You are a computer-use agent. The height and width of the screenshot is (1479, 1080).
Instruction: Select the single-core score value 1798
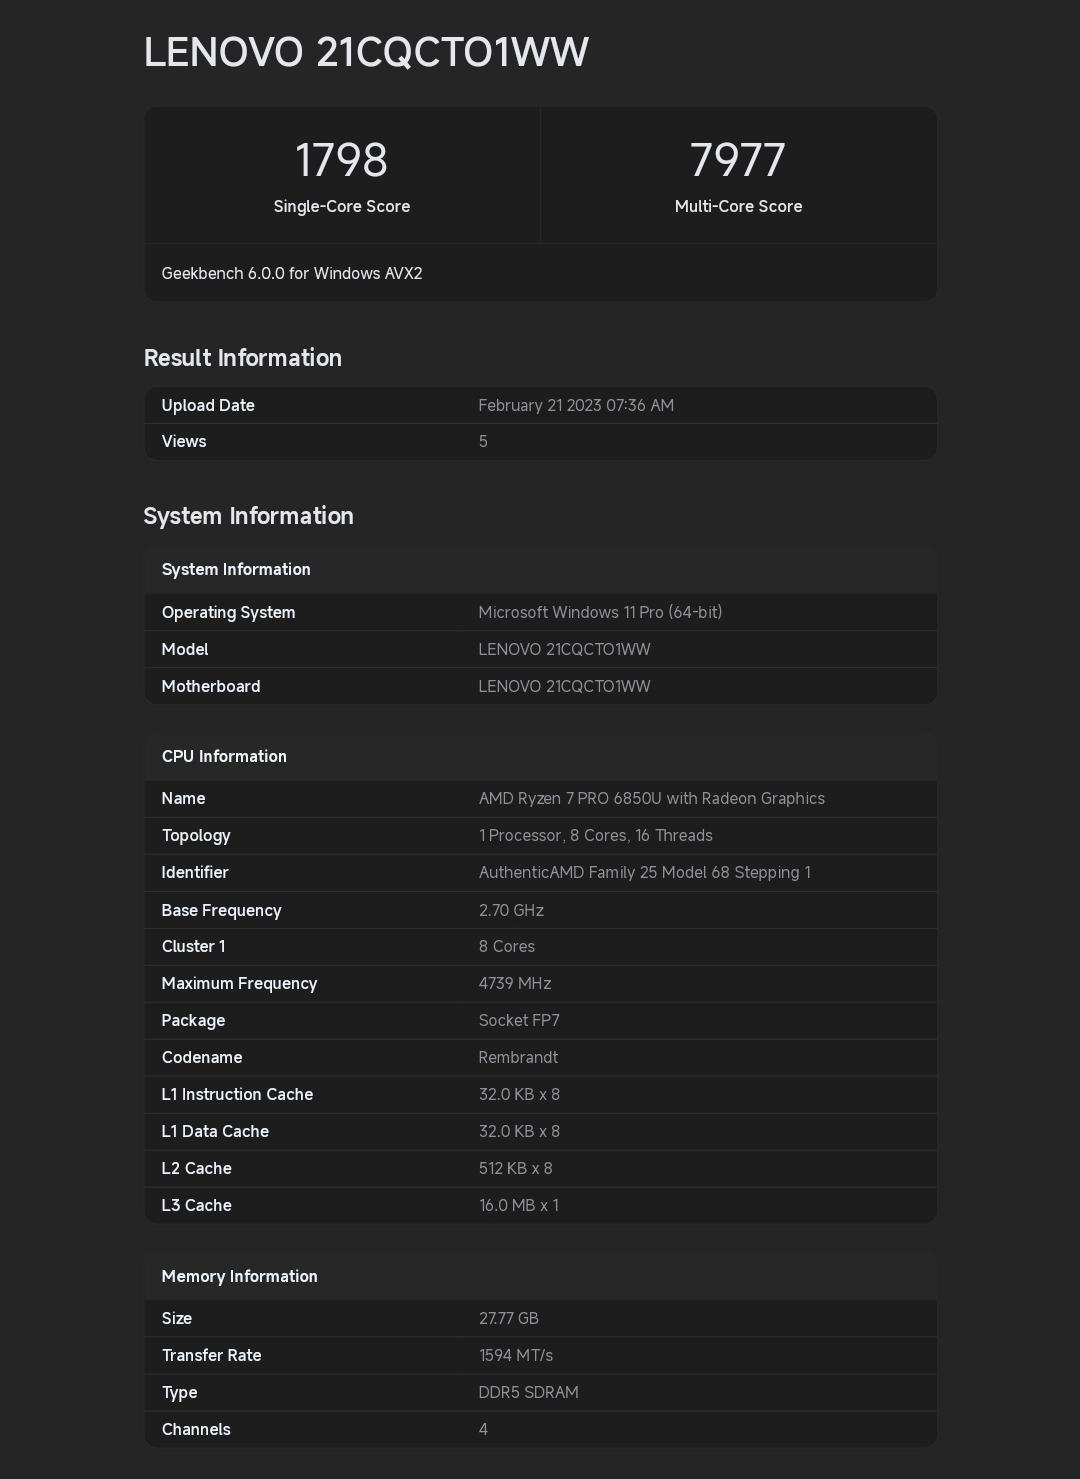pyautogui.click(x=341, y=160)
